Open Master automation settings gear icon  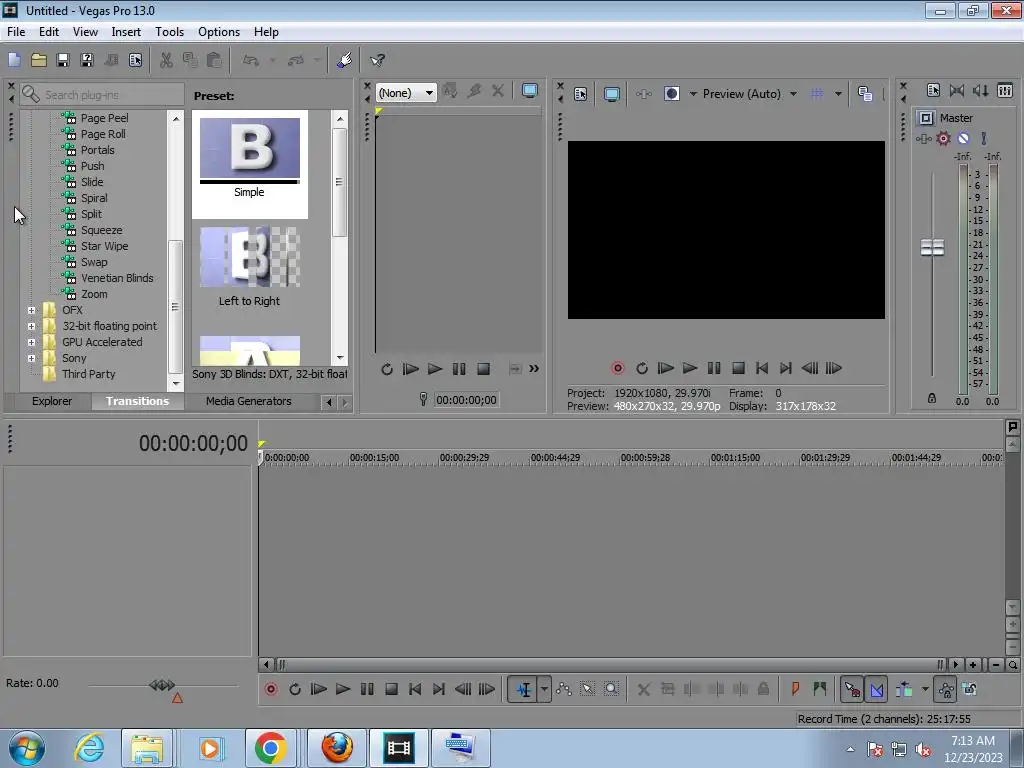944,138
